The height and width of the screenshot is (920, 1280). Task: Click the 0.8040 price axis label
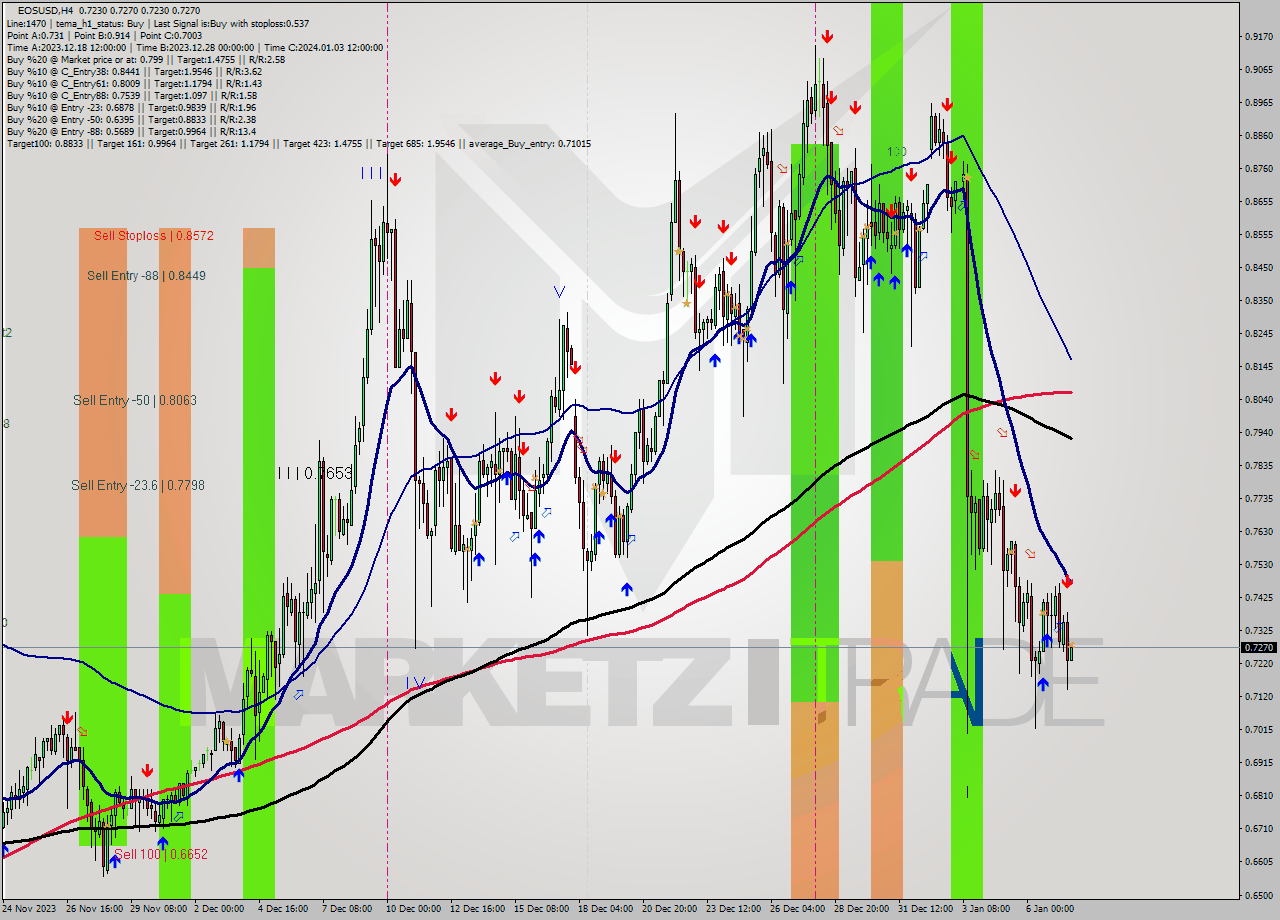click(1258, 400)
